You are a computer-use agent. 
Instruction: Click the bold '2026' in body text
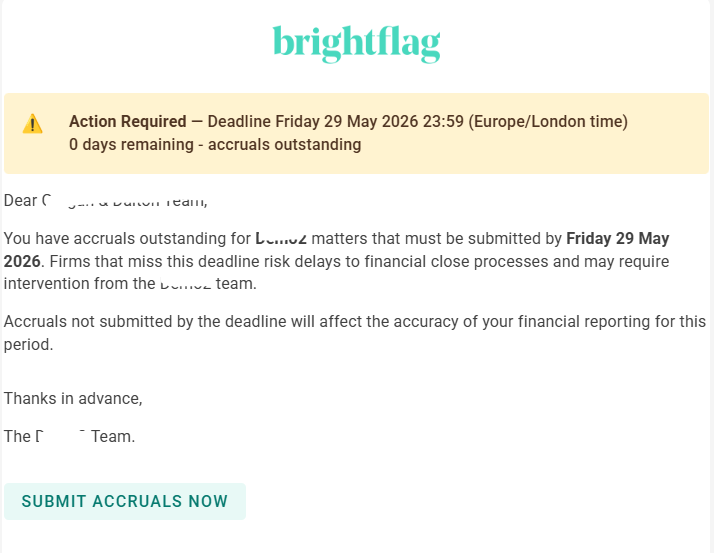22,261
